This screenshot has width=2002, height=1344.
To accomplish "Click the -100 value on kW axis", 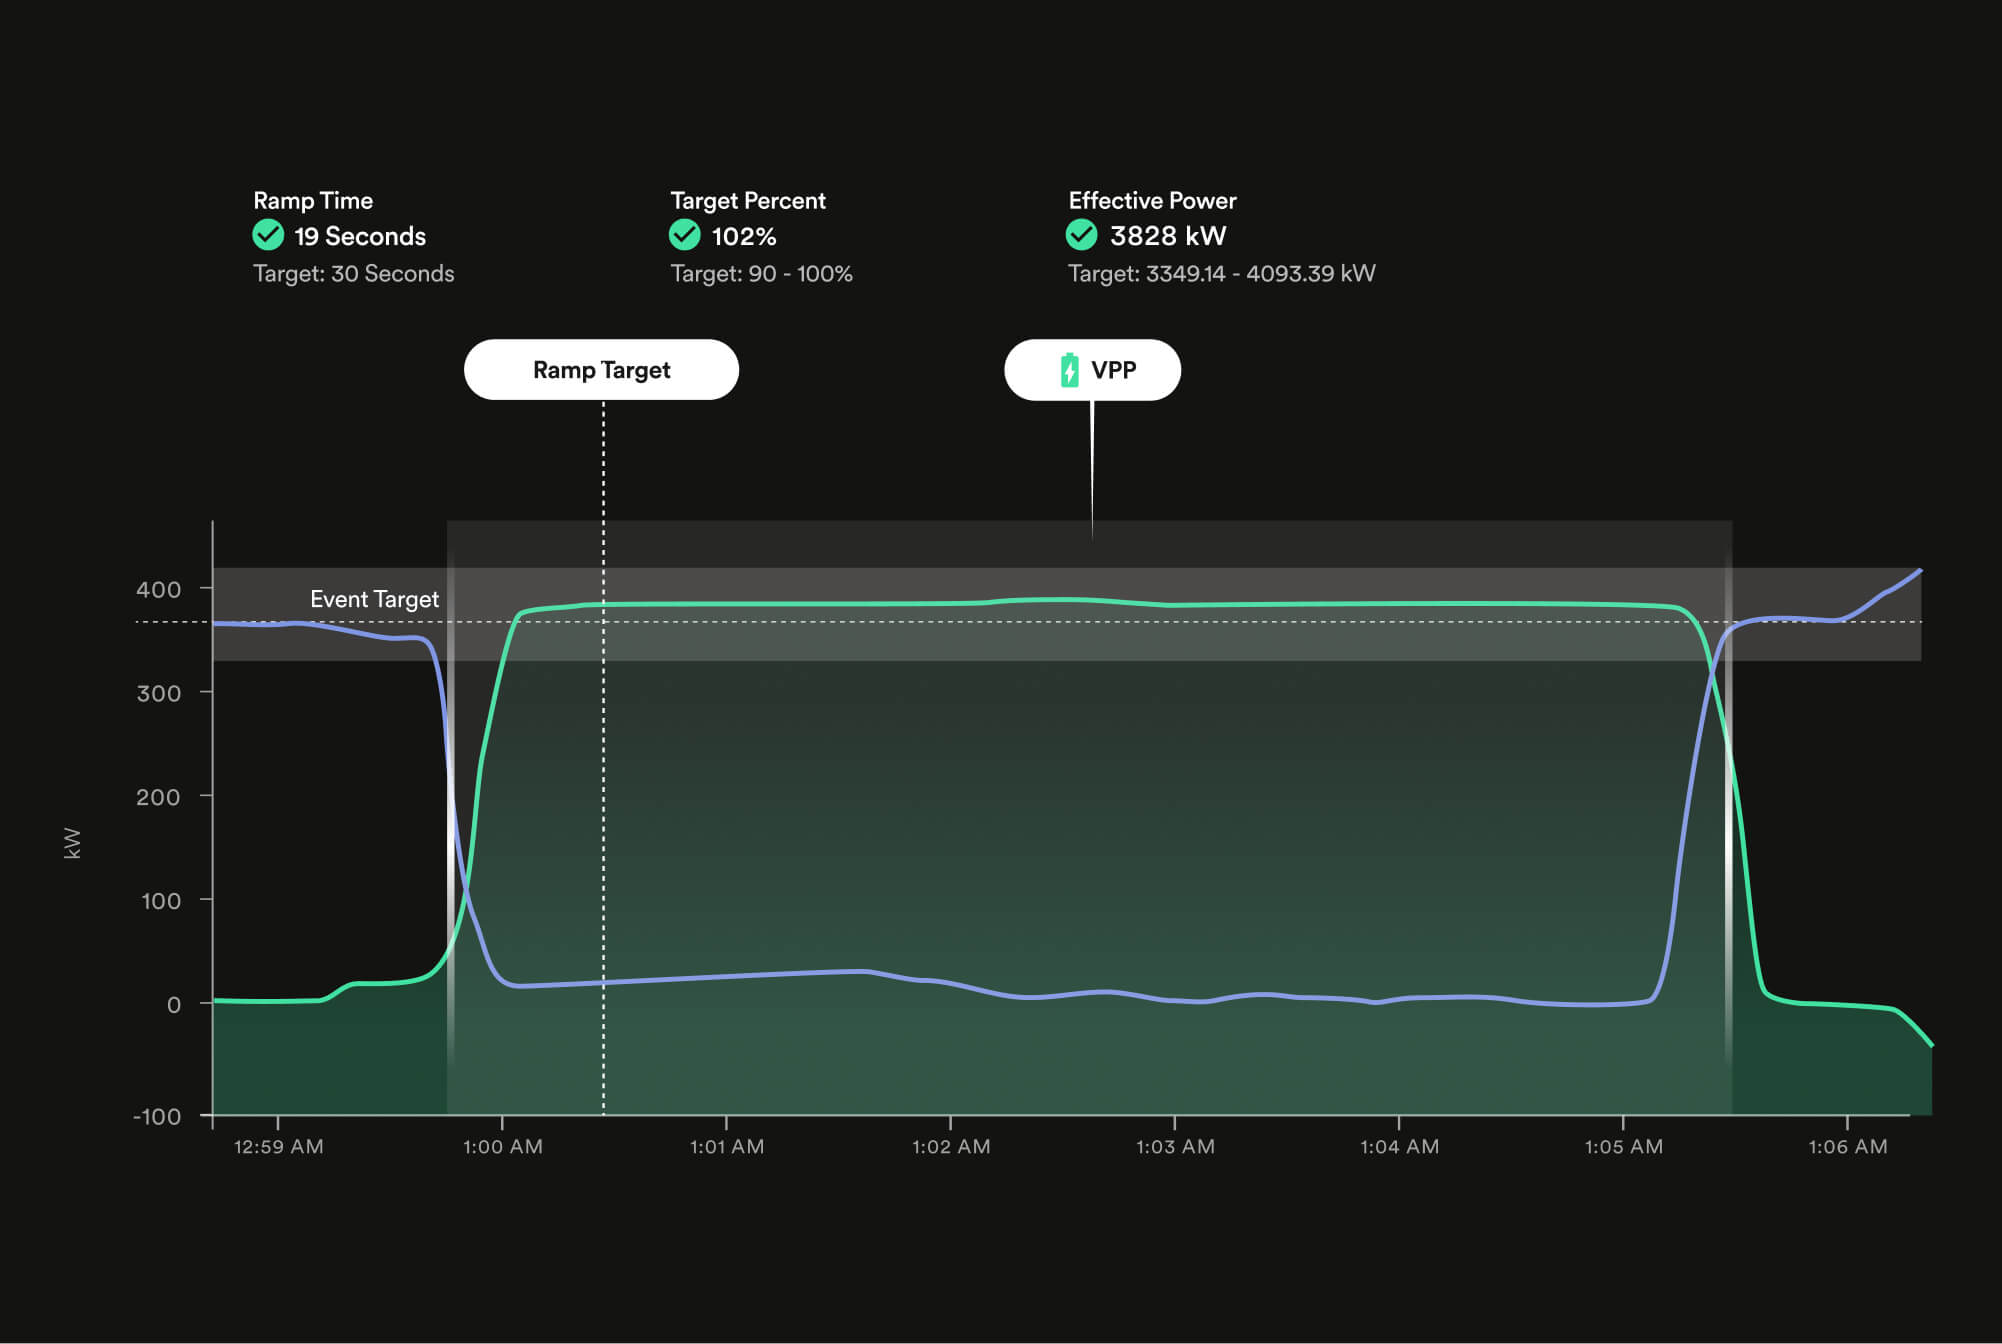I will tap(157, 1116).
